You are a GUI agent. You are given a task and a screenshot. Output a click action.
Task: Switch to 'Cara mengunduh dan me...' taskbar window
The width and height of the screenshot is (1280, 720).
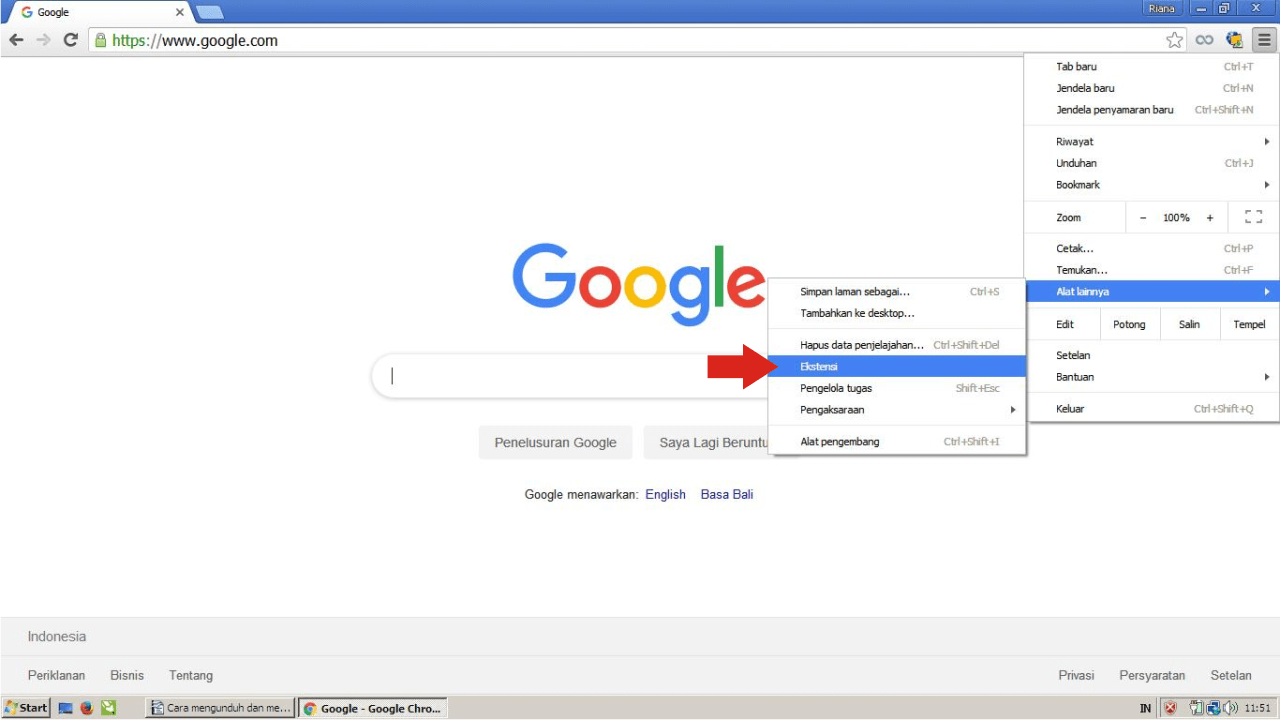point(221,708)
